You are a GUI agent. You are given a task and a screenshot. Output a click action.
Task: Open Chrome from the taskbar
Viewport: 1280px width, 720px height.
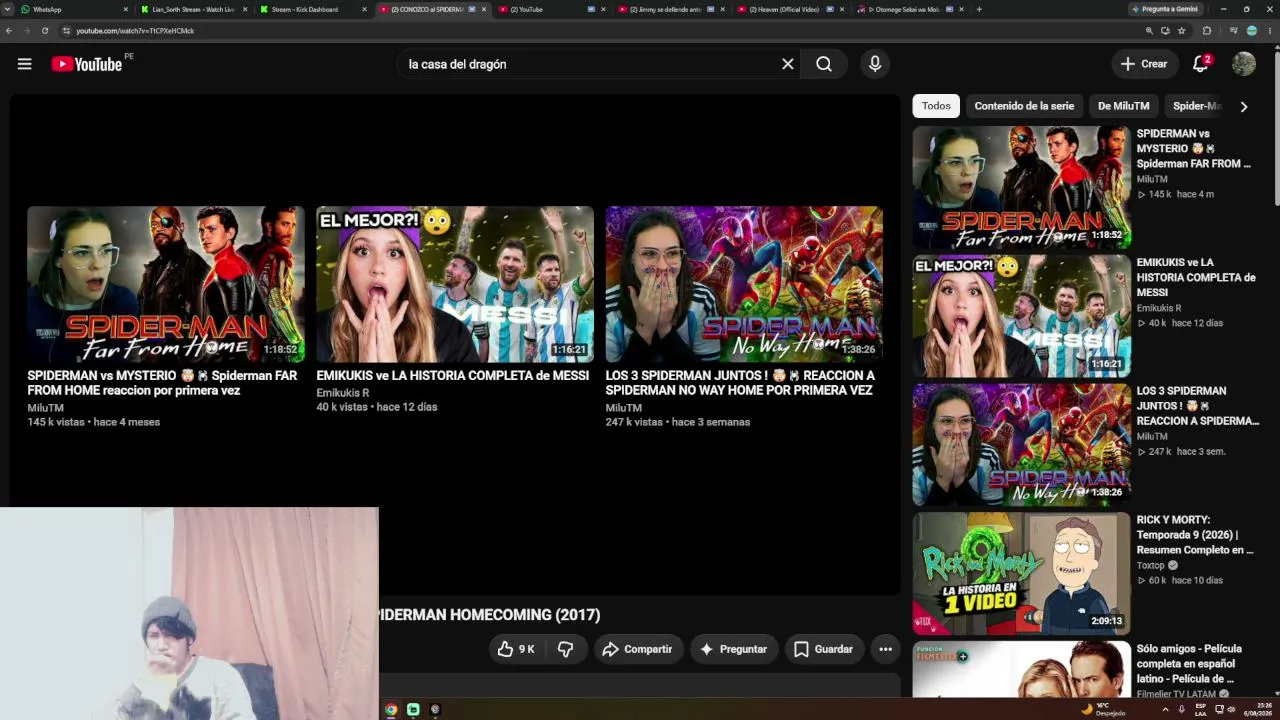(x=391, y=709)
